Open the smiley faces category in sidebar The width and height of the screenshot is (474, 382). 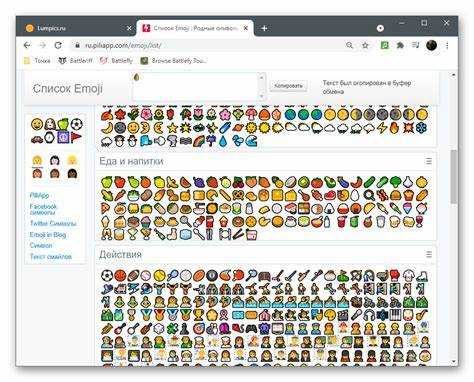point(37,124)
